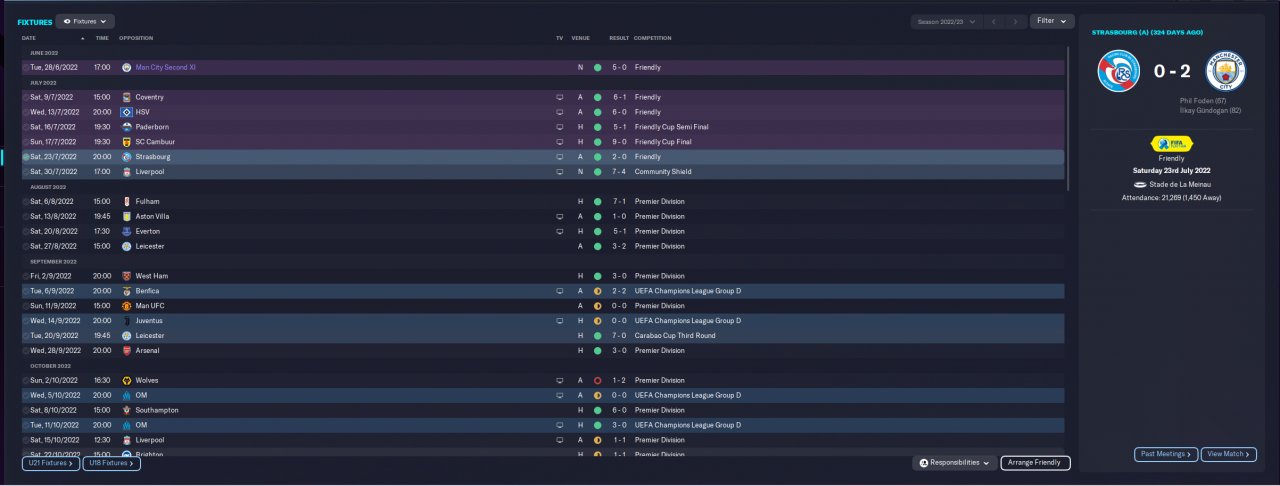This screenshot has height=486, width=1280.
Task: Click the Strasbourg club crest in match panel
Action: coord(1119,72)
